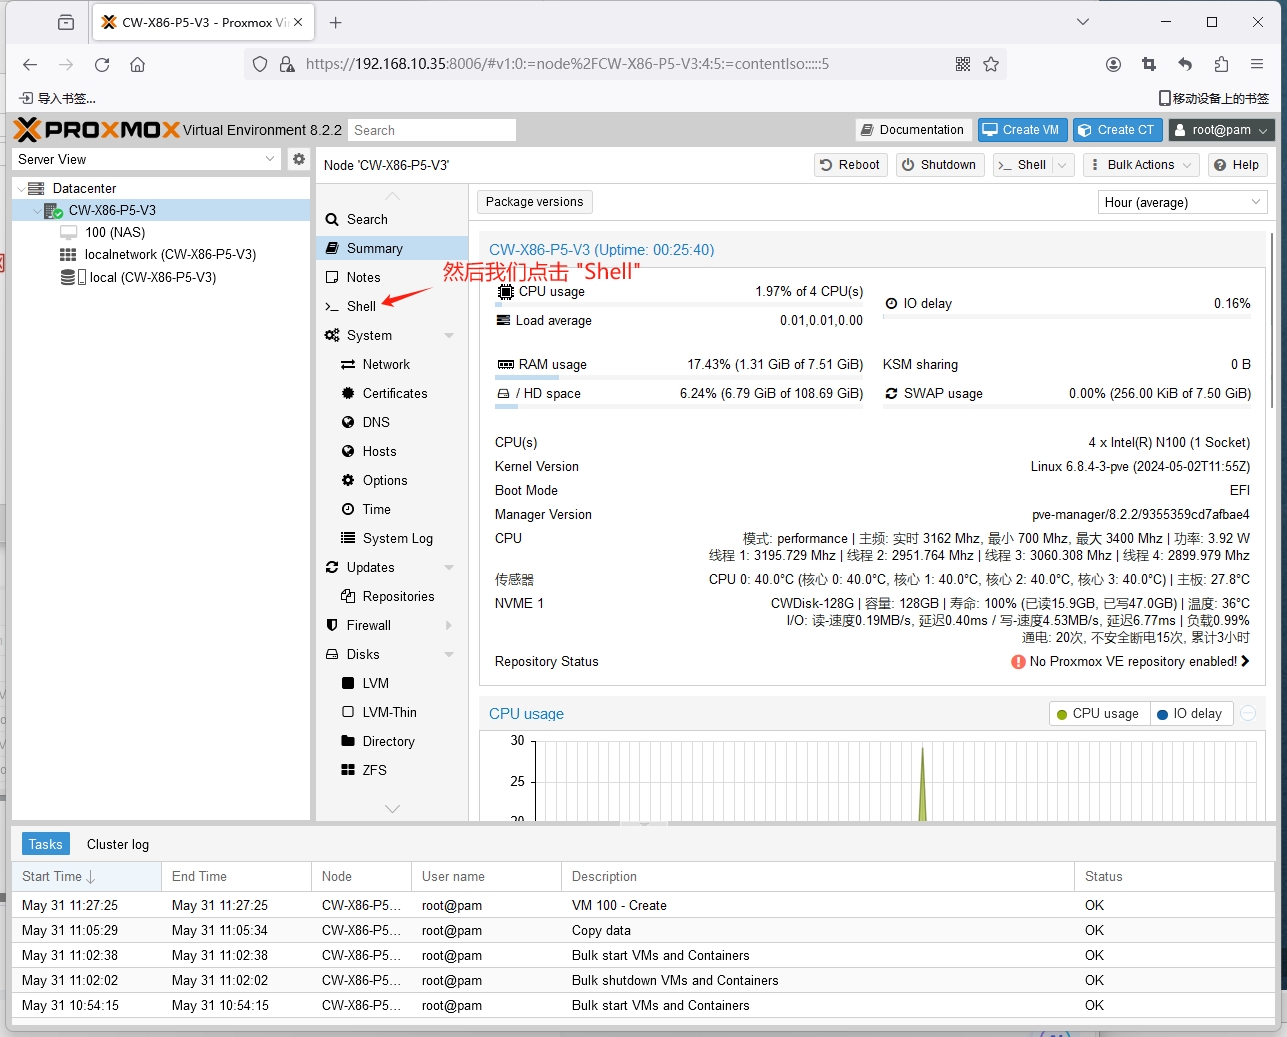Expand the Firewall submenu arrow
This screenshot has width=1287, height=1037.
[x=449, y=625]
